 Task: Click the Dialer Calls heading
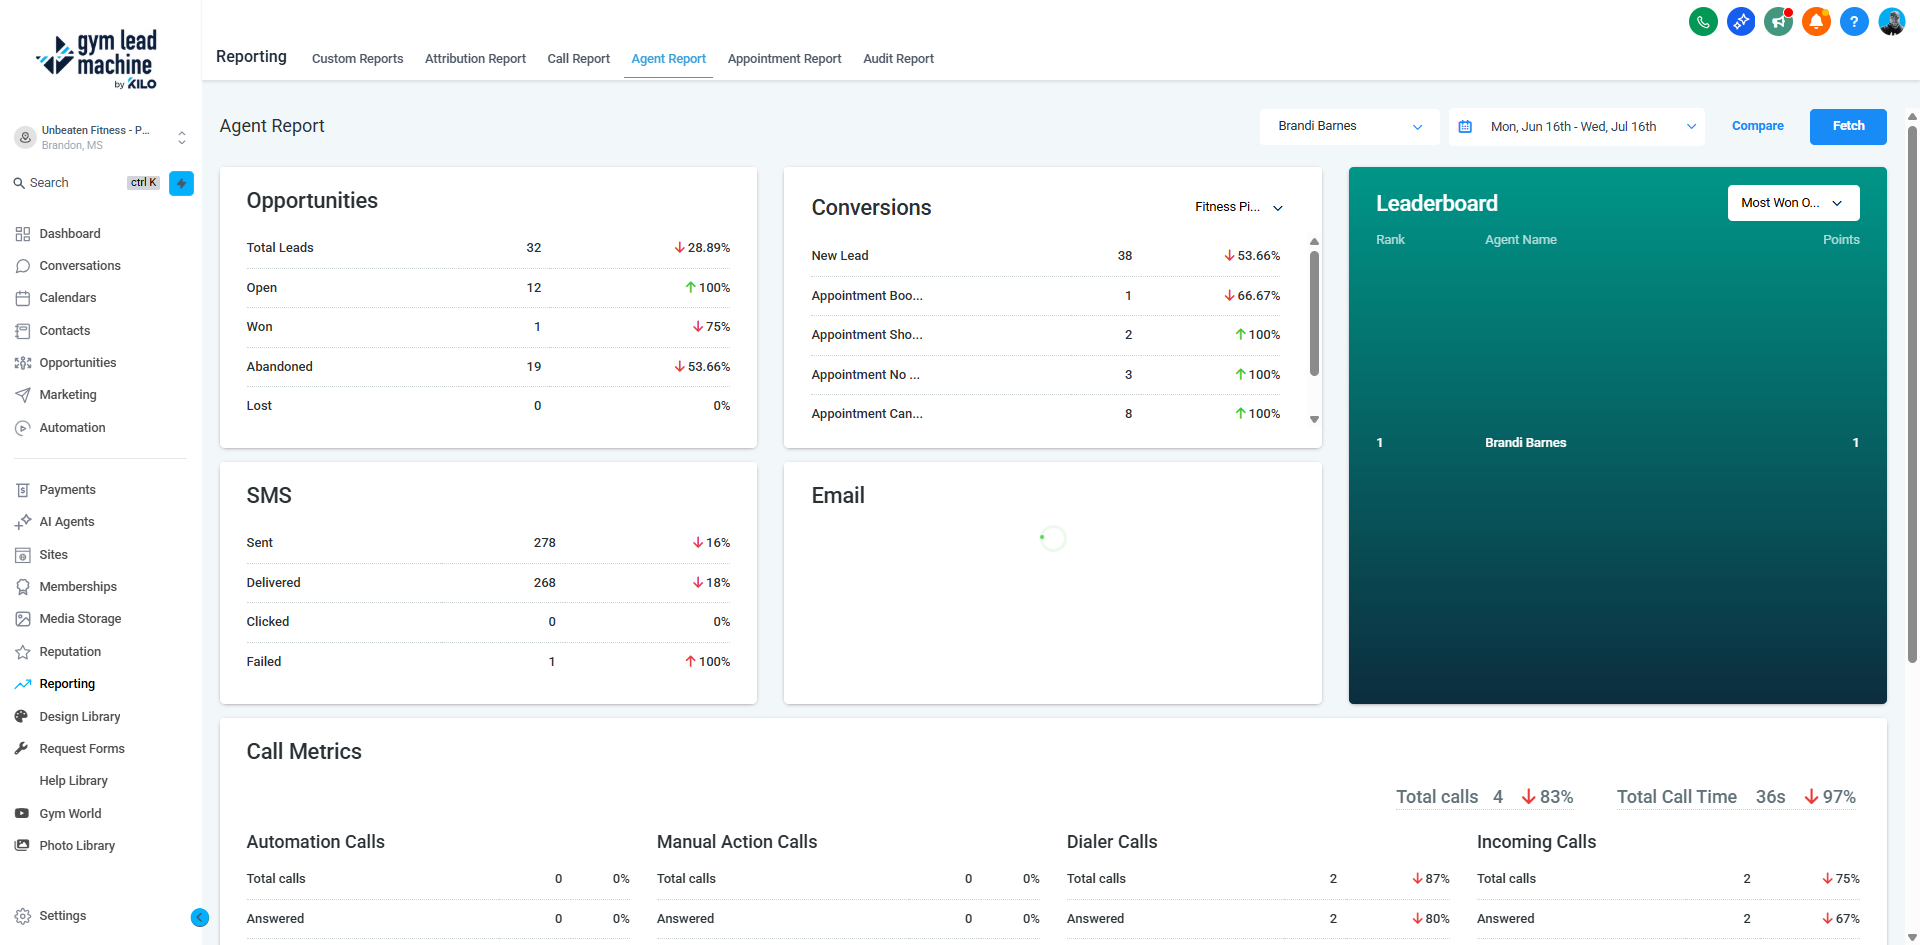pos(1112,842)
